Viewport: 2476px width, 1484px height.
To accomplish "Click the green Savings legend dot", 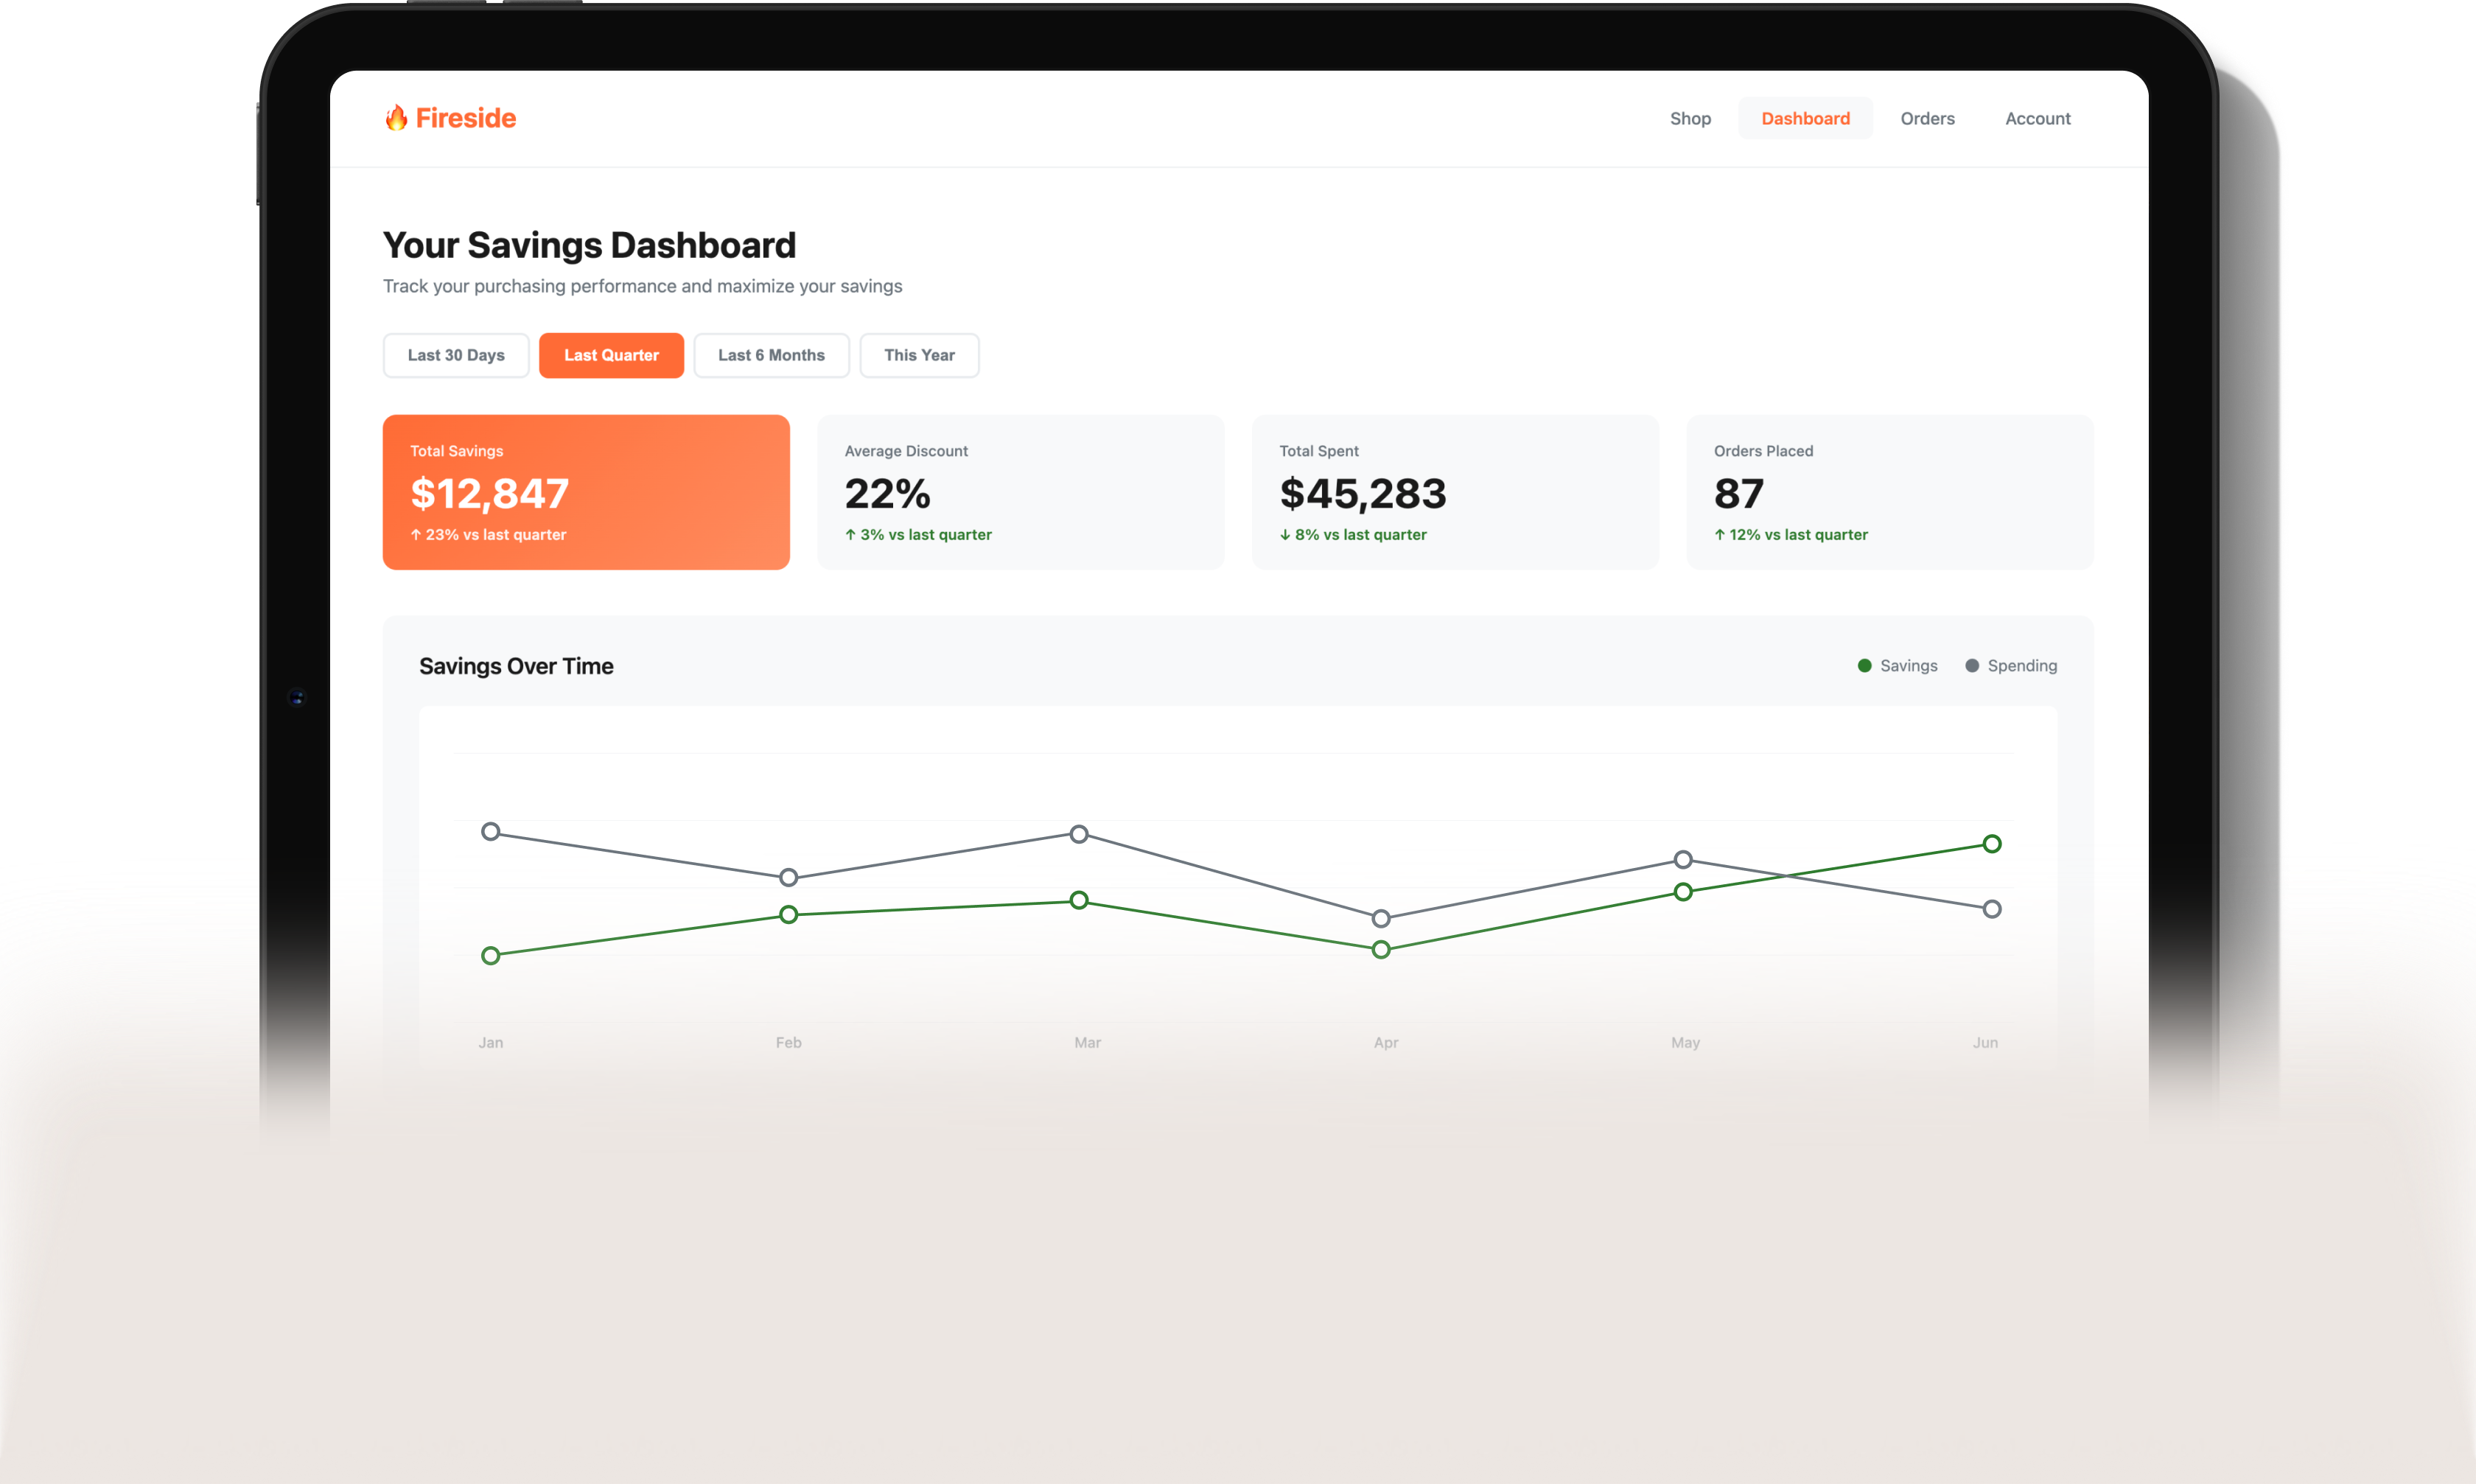I will point(1864,666).
